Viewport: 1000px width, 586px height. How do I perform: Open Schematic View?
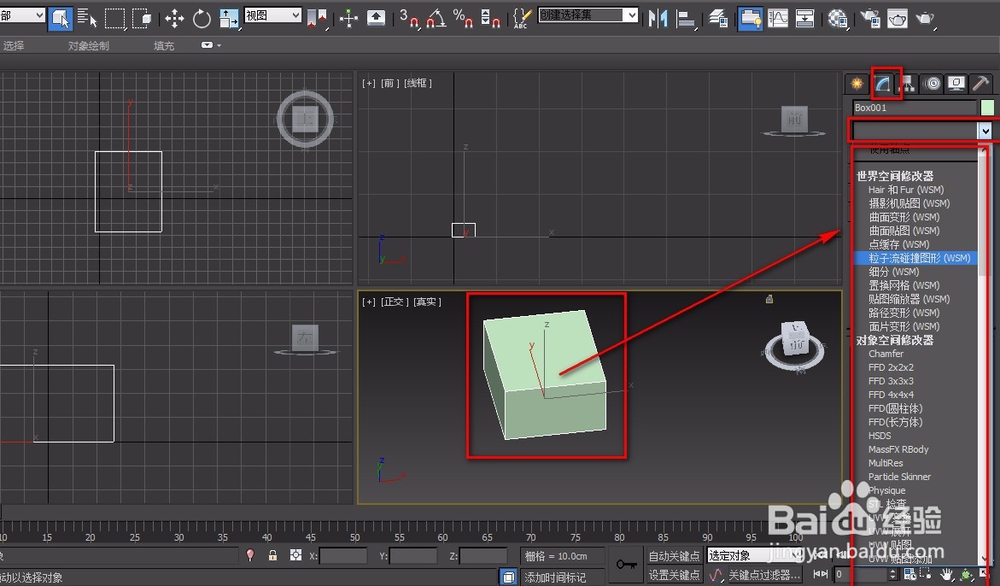pyautogui.click(x=805, y=18)
